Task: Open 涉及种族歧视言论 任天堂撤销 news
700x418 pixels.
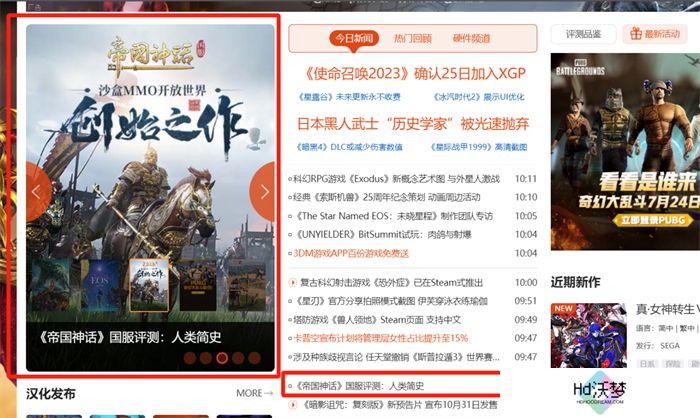Action: (396, 357)
